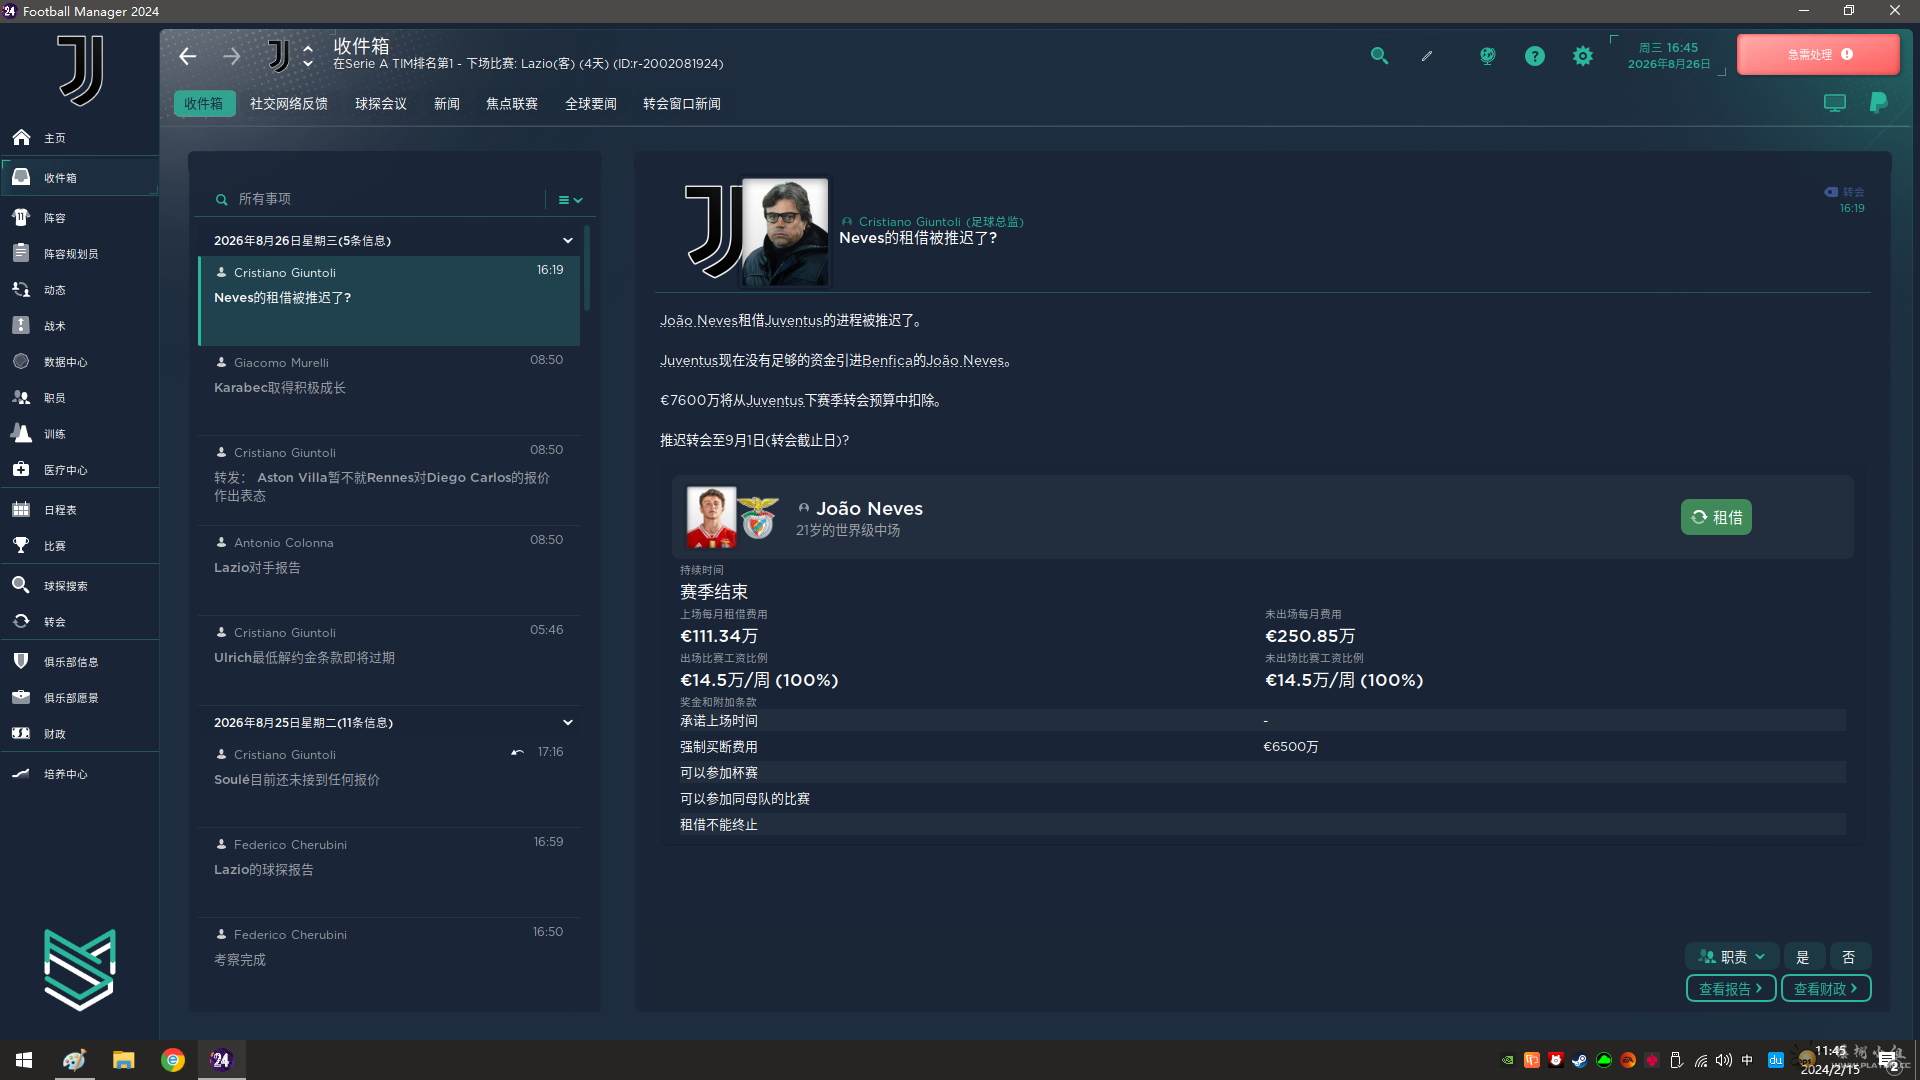Collapse the 2026年8月26日 message group

click(568, 241)
